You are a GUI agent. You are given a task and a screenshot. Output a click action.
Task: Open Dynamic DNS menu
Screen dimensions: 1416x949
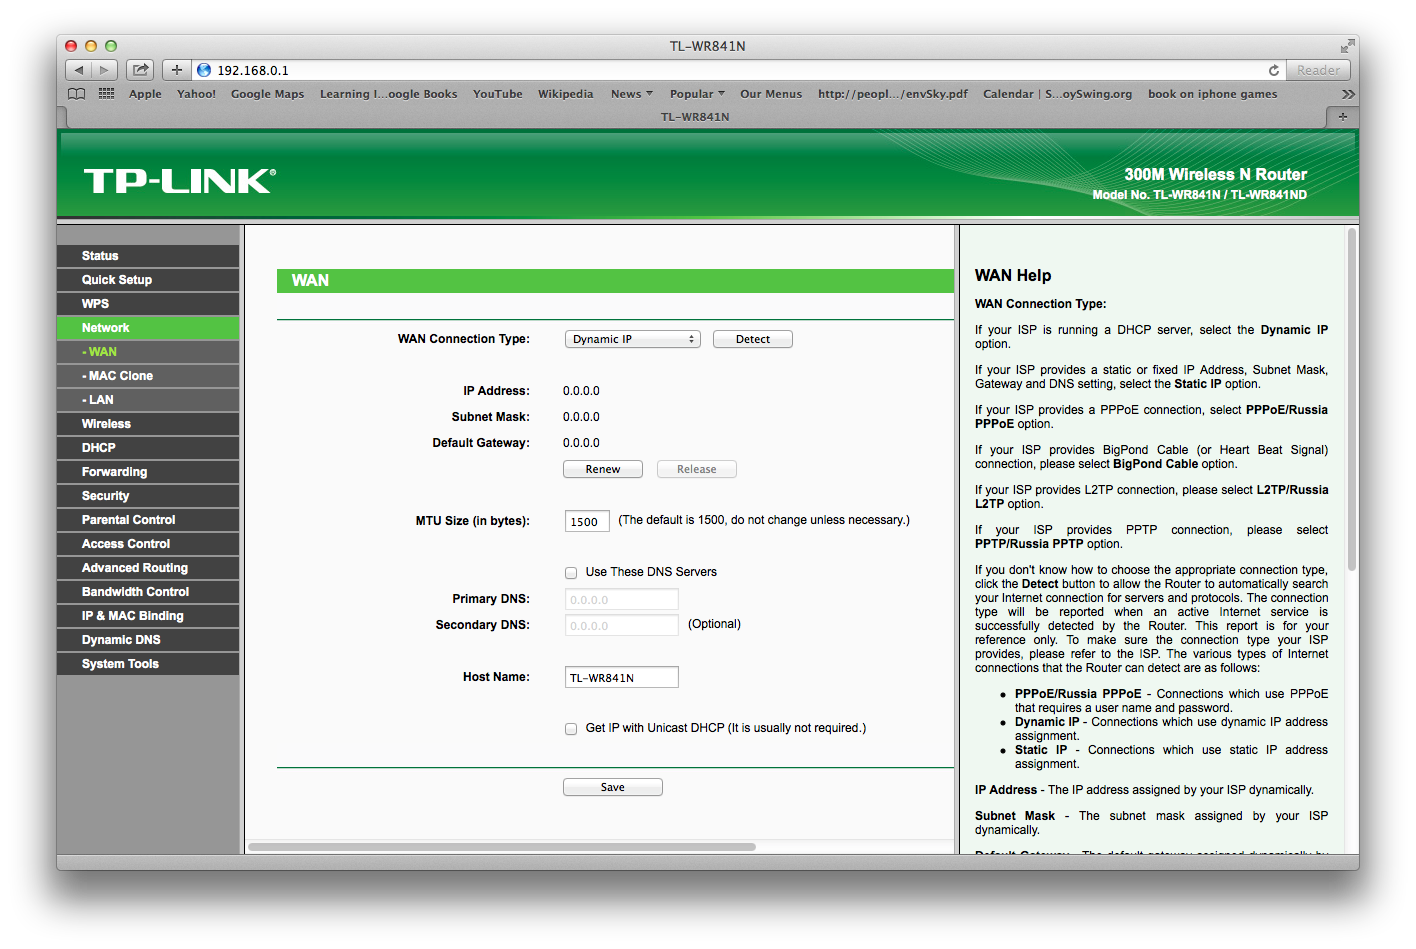pyautogui.click(x=148, y=640)
